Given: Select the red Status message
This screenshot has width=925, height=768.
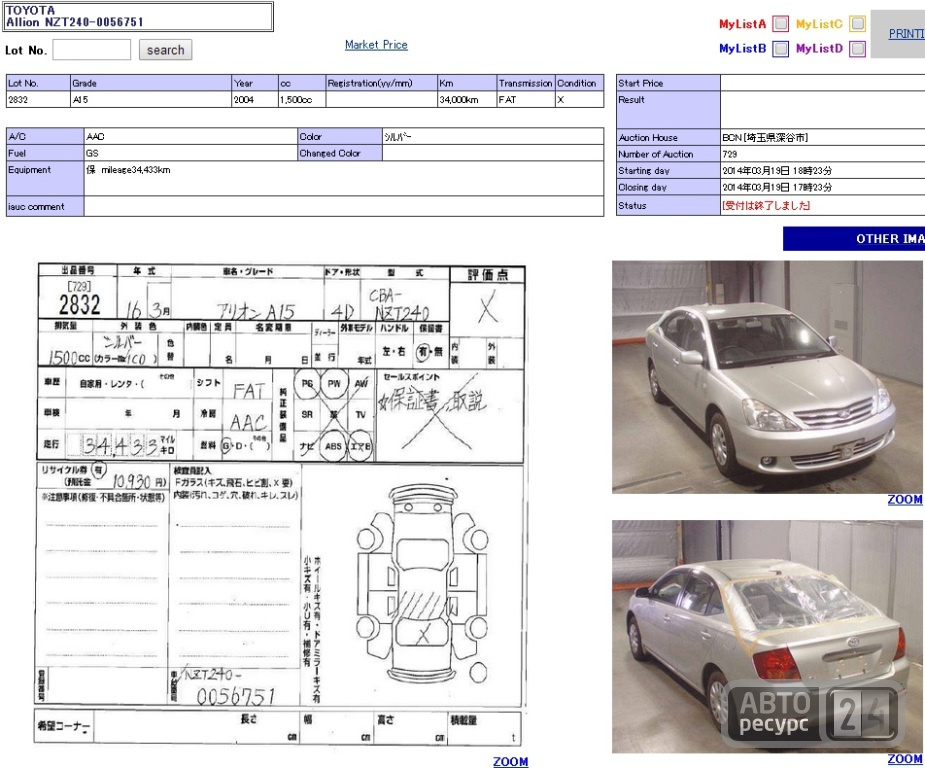Looking at the screenshot, I should pyautogui.click(x=766, y=205).
